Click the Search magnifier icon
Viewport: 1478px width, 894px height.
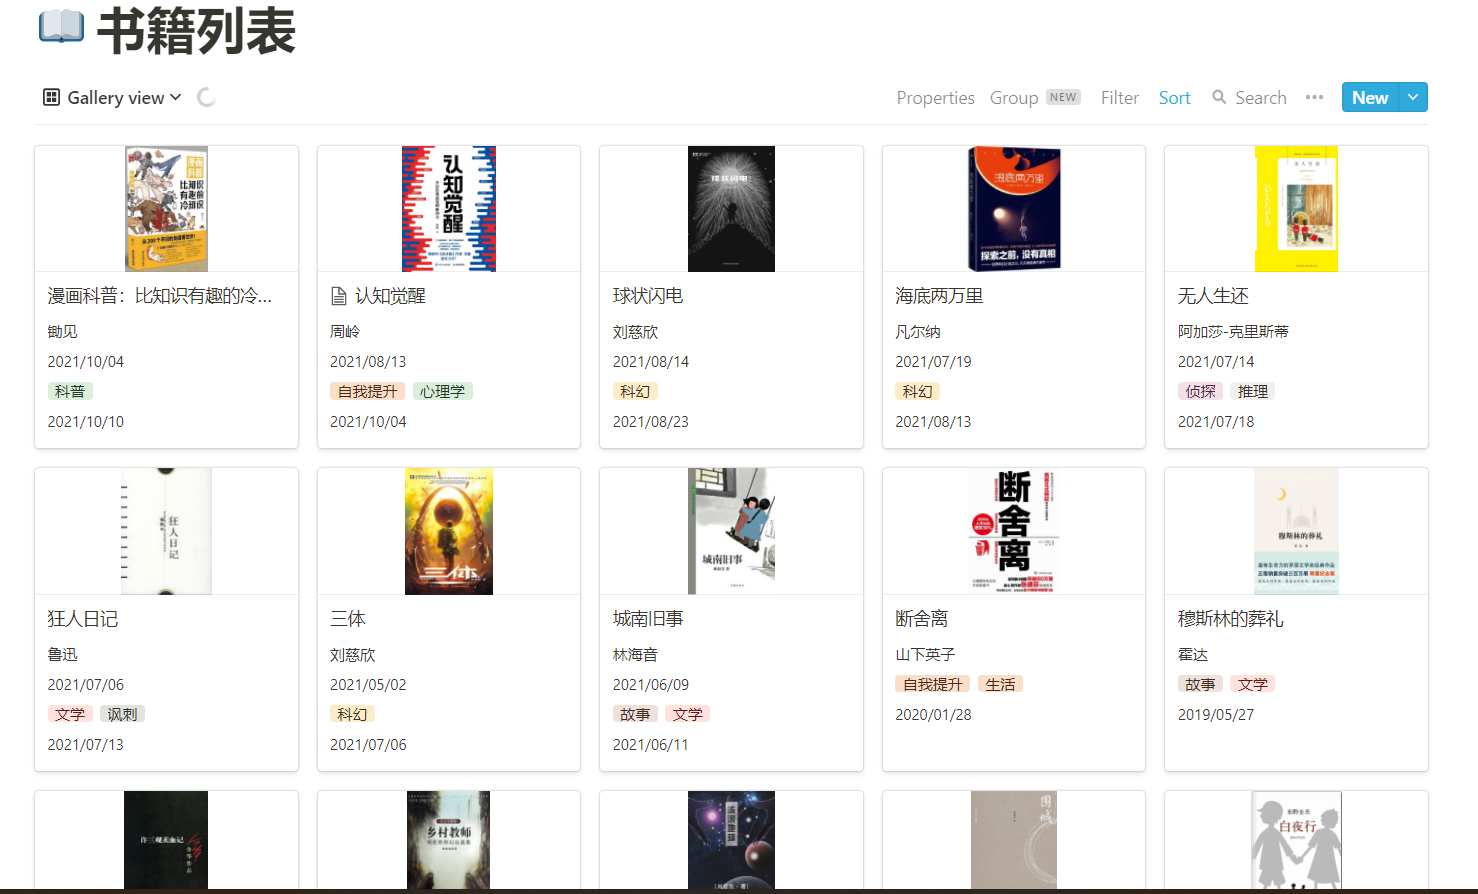point(1219,97)
